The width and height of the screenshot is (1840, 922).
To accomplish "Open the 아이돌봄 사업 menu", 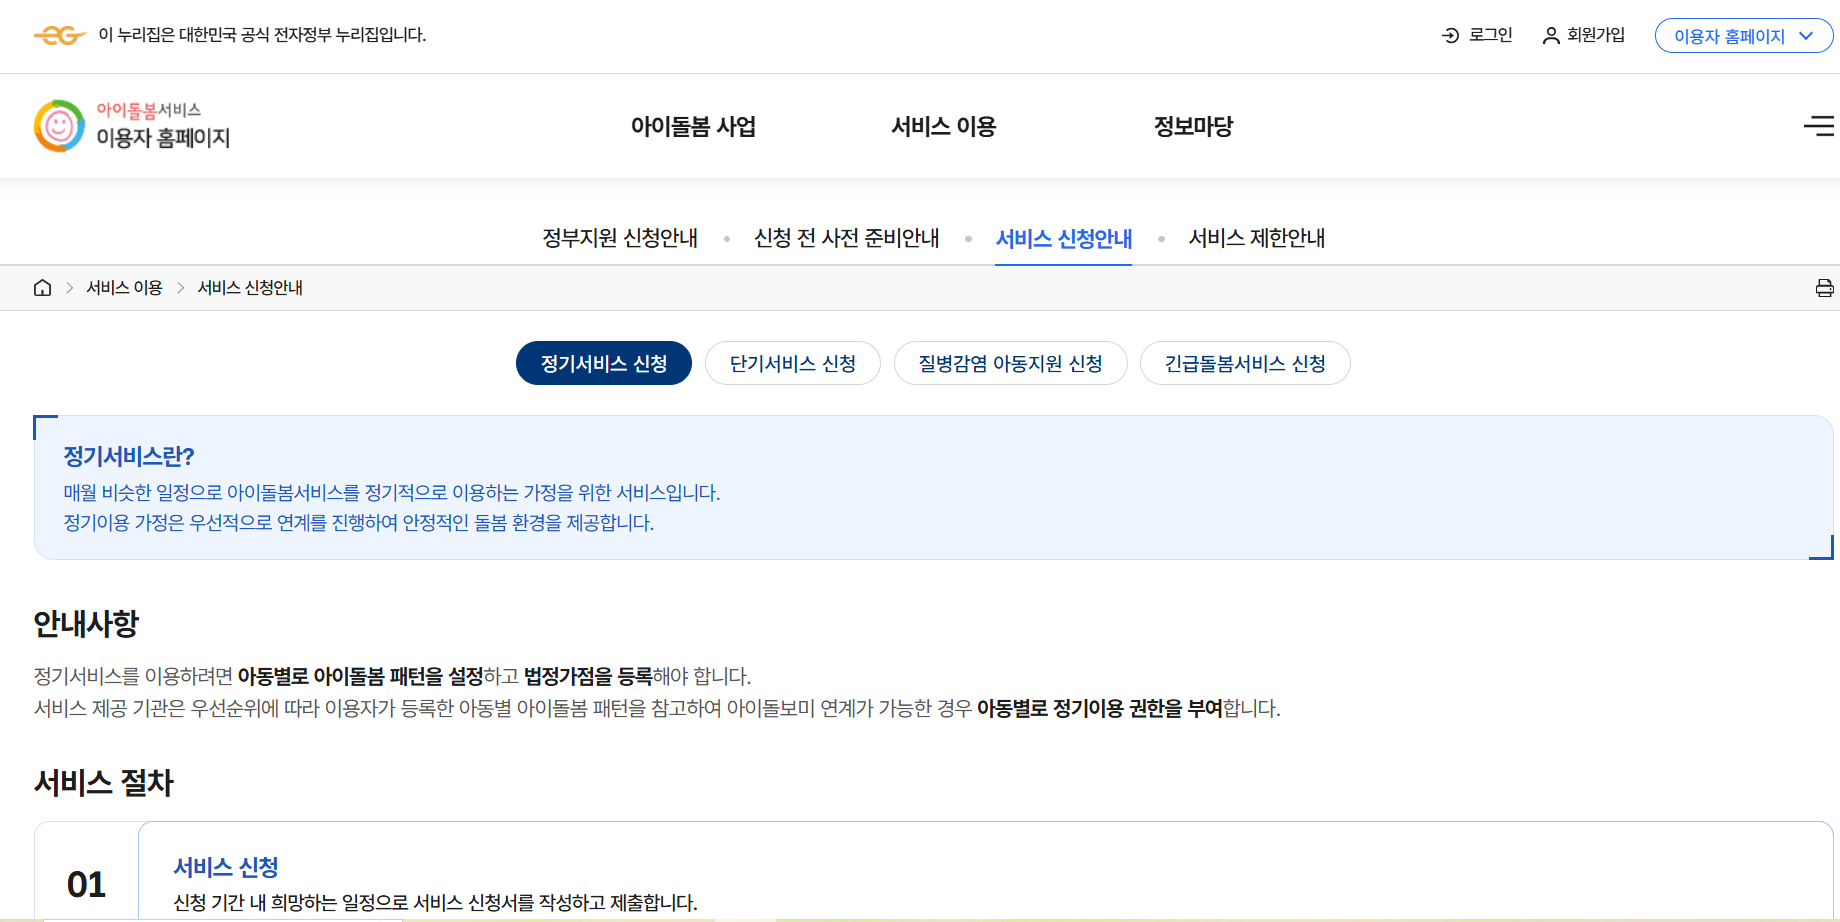I will [693, 126].
